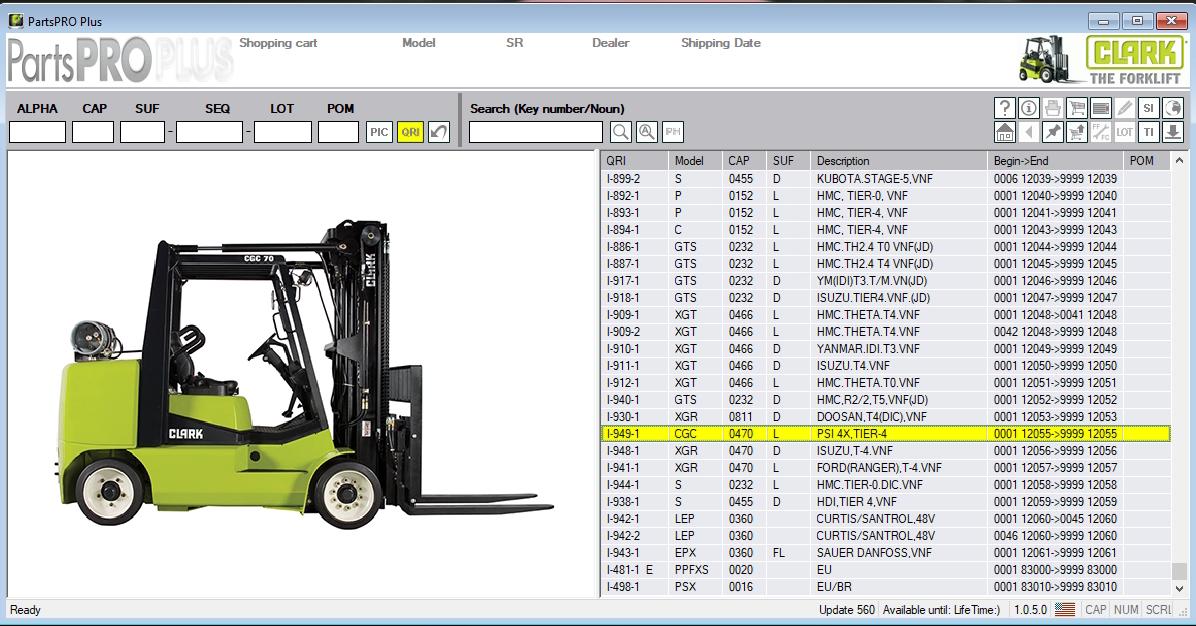
Task: Click the yellow QRI button
Action: [410, 132]
